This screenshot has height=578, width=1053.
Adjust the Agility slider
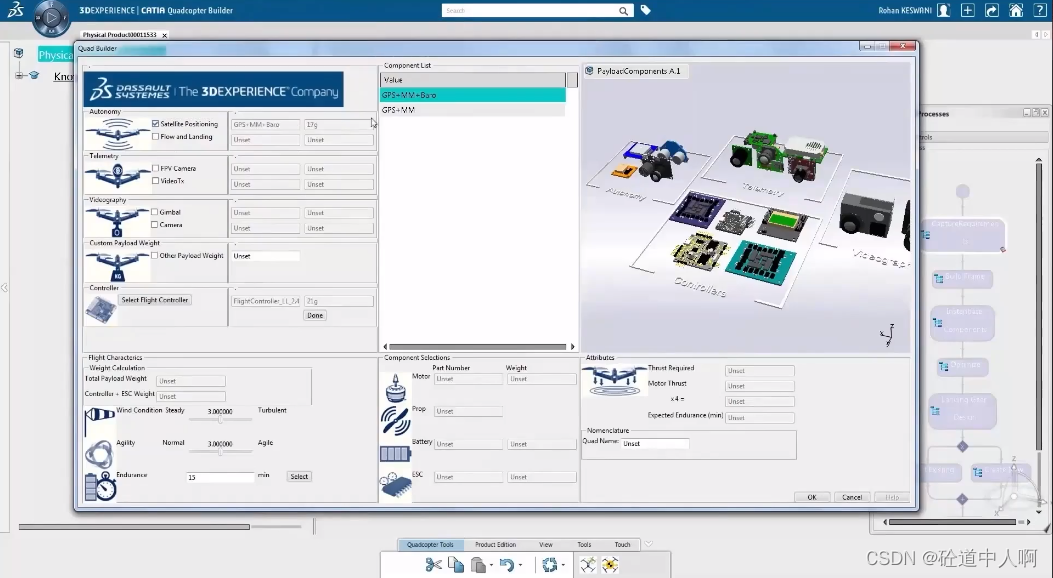pyautogui.click(x=220, y=452)
